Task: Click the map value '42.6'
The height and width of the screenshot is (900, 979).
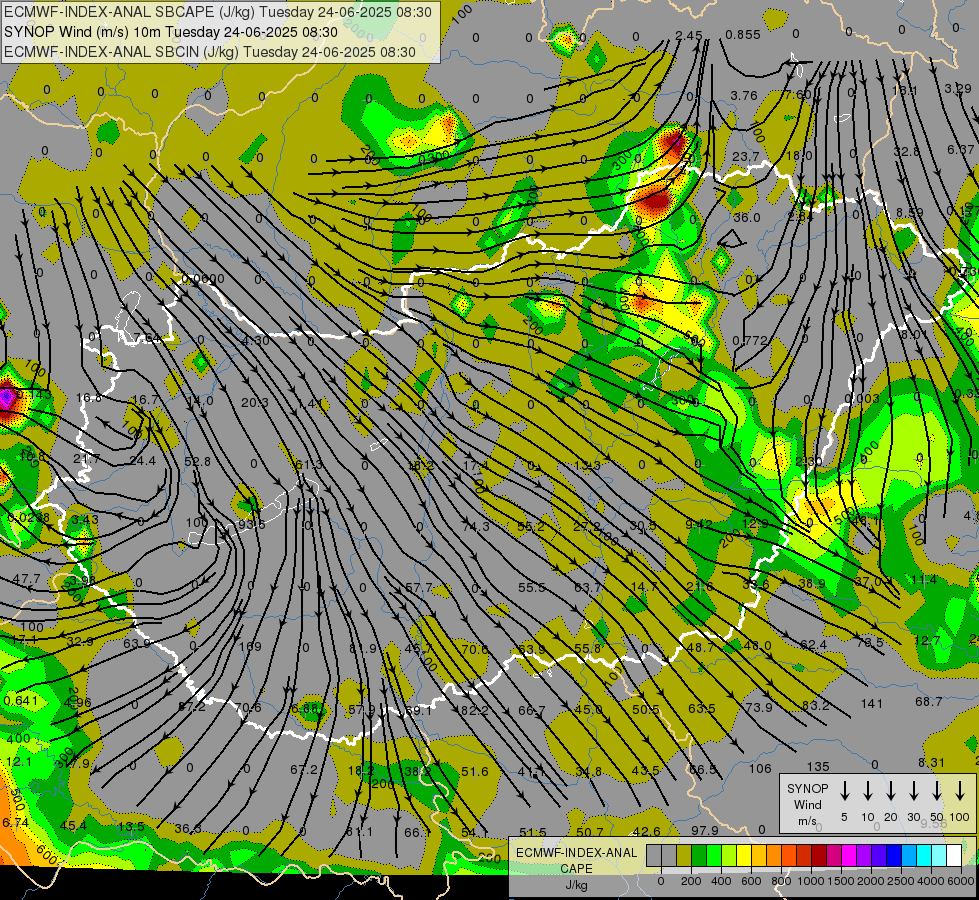Action: click(x=646, y=831)
